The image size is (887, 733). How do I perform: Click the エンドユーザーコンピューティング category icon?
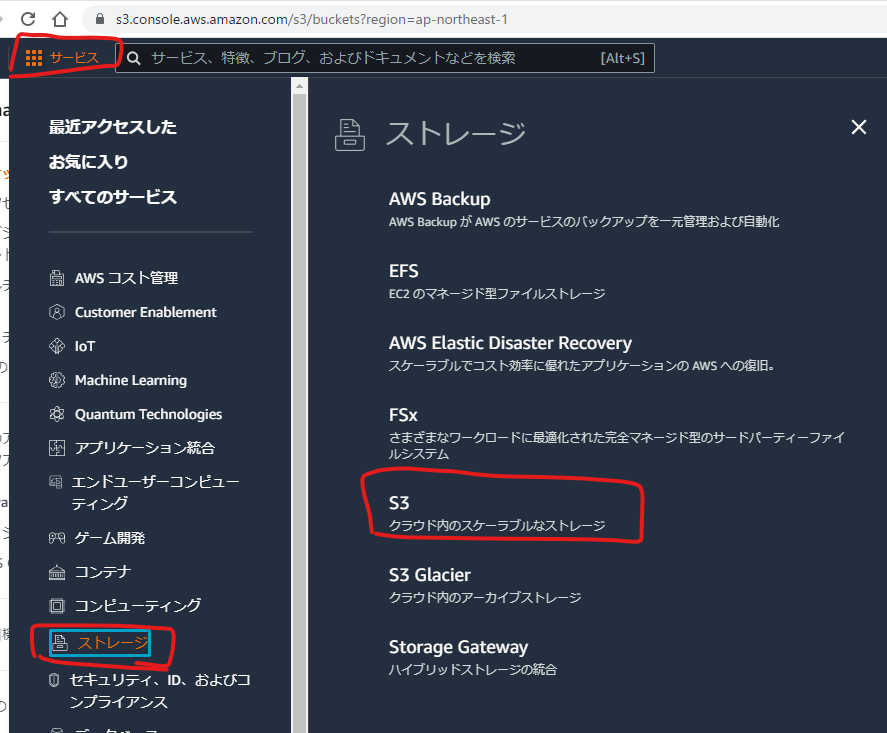point(55,482)
